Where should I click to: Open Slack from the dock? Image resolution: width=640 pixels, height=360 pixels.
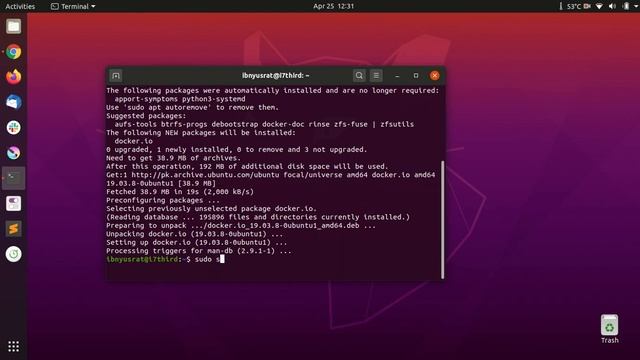click(x=13, y=127)
